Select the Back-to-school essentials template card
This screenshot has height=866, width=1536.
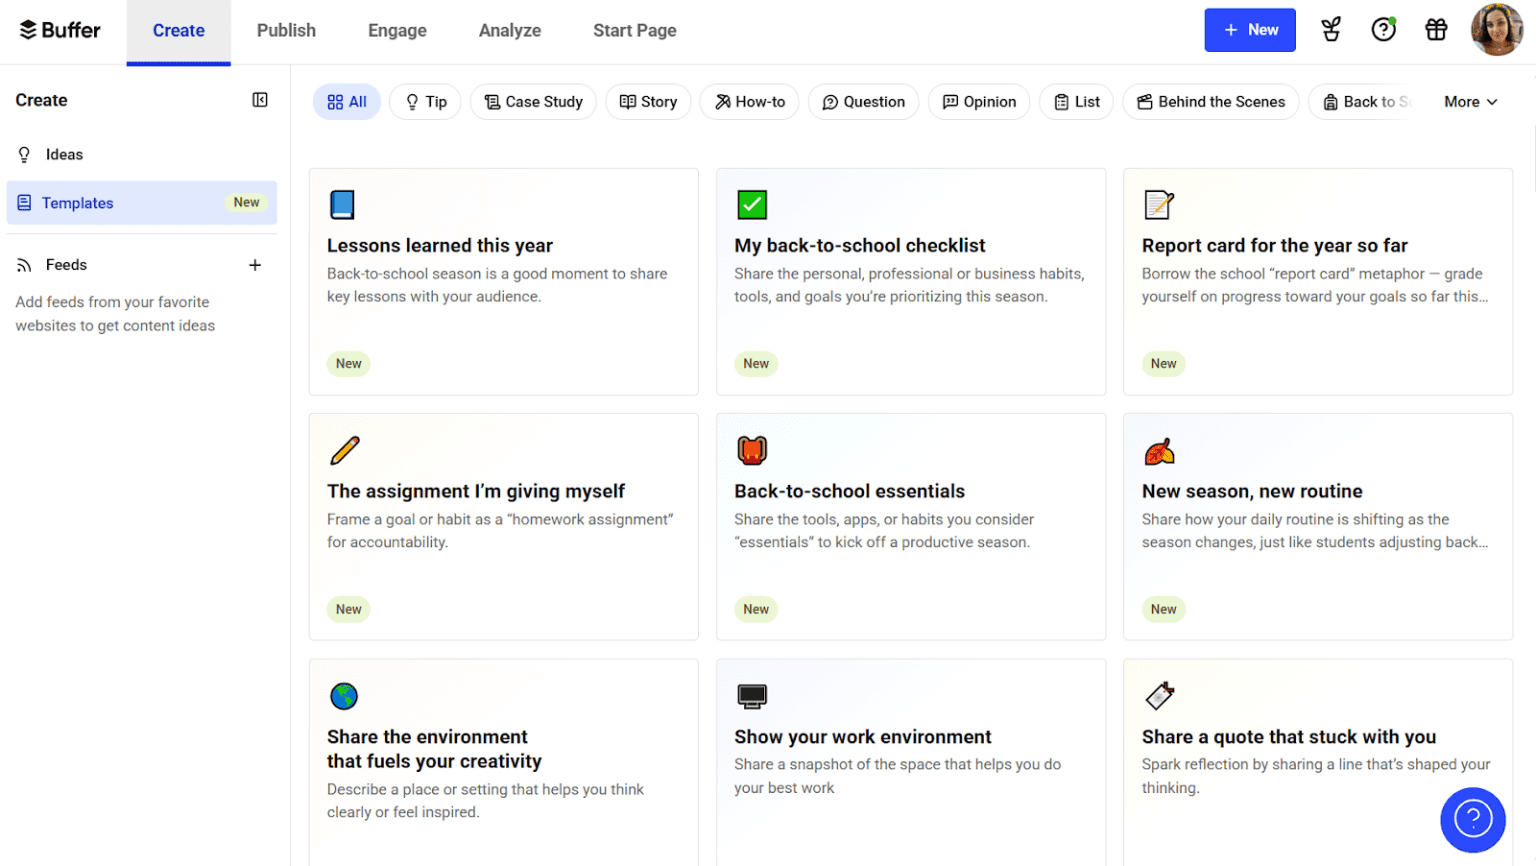pyautogui.click(x=910, y=526)
